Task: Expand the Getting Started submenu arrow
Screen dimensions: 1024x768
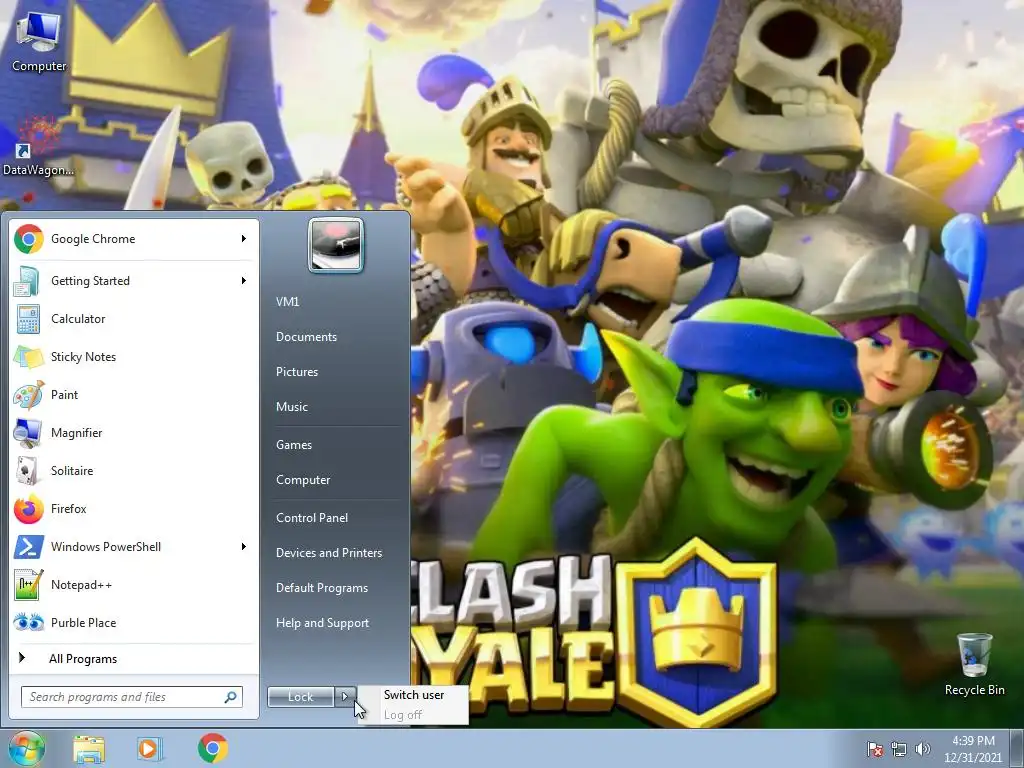Action: 244,281
